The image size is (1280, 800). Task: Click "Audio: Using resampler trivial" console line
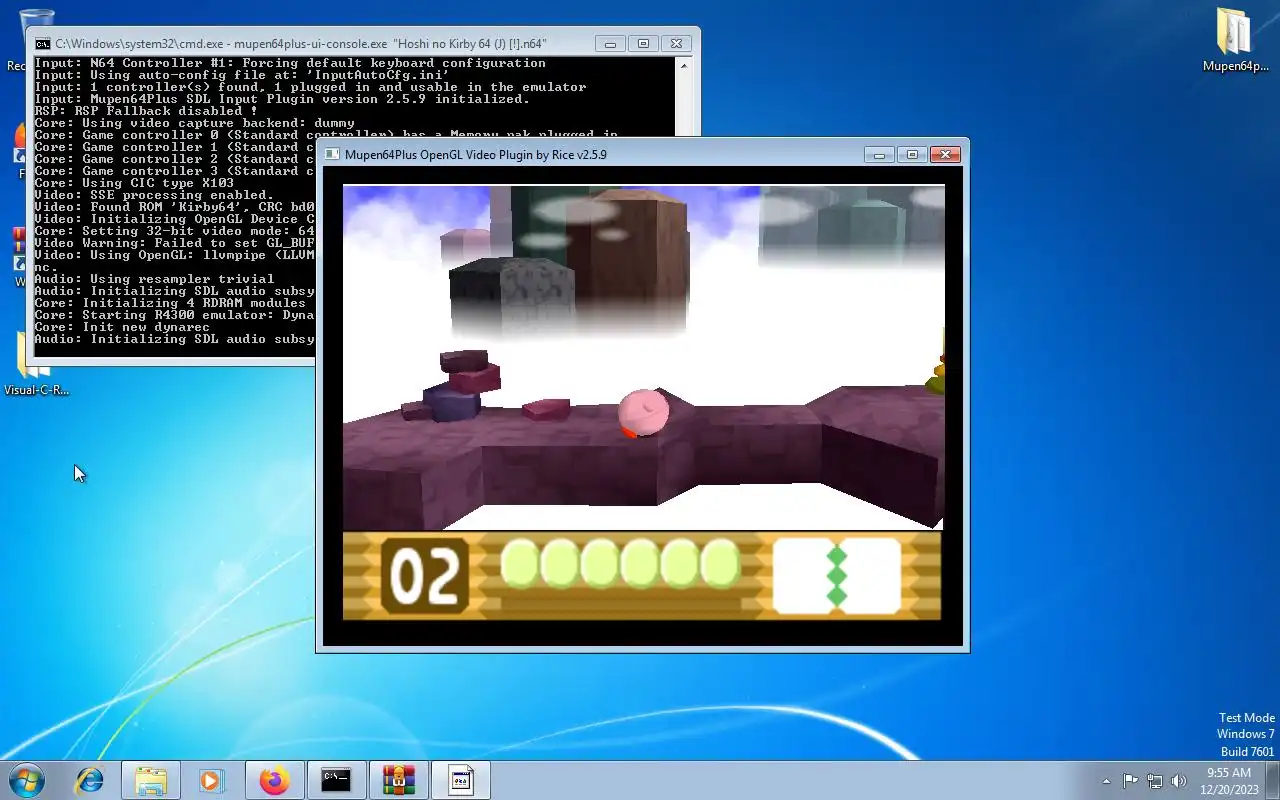tap(154, 279)
